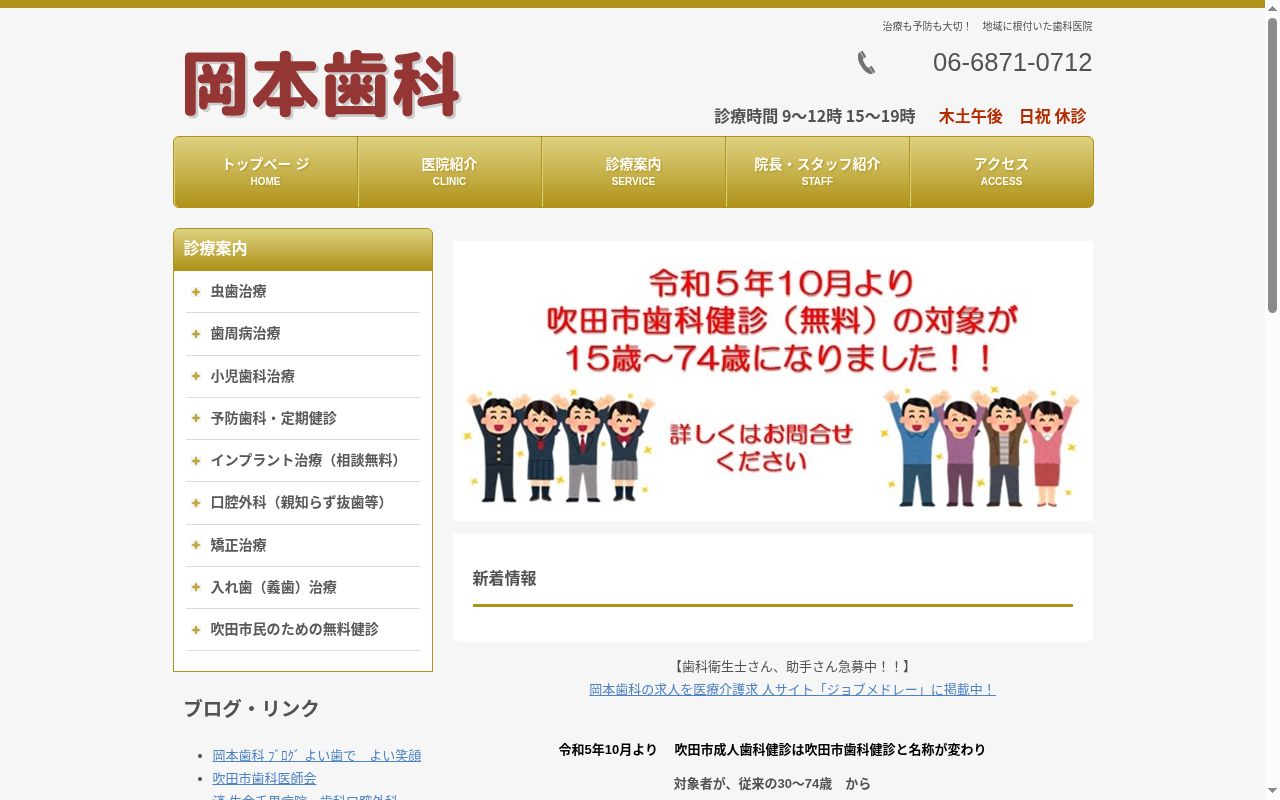Open the 歯周病治療 sidebar link

245,334
